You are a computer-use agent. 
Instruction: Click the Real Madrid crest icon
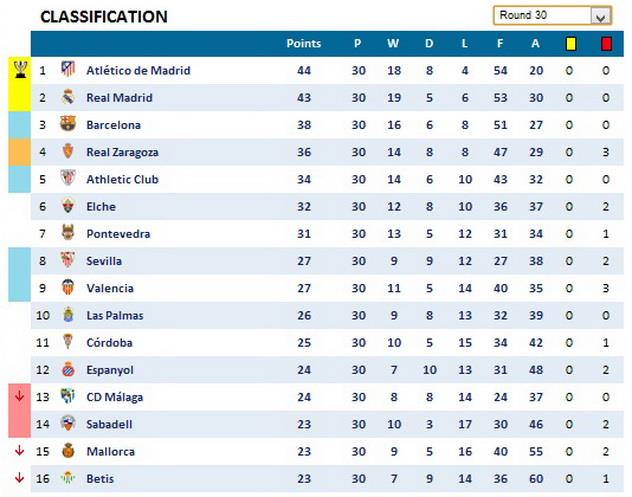pos(68,97)
